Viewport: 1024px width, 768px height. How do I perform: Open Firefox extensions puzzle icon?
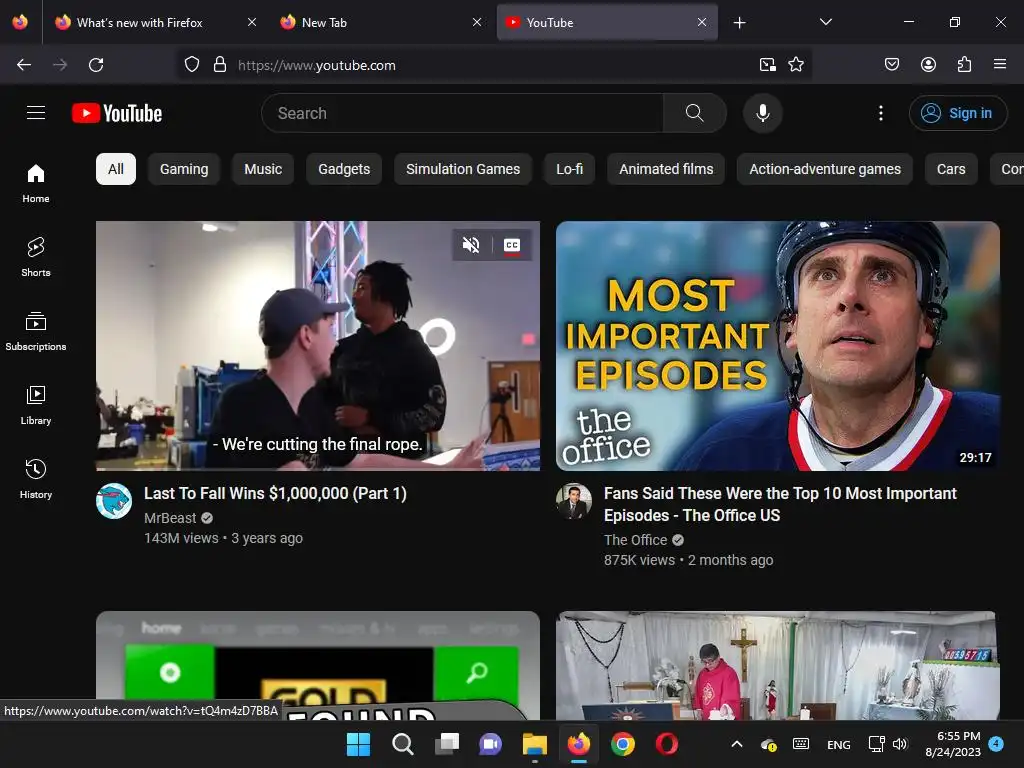964,65
